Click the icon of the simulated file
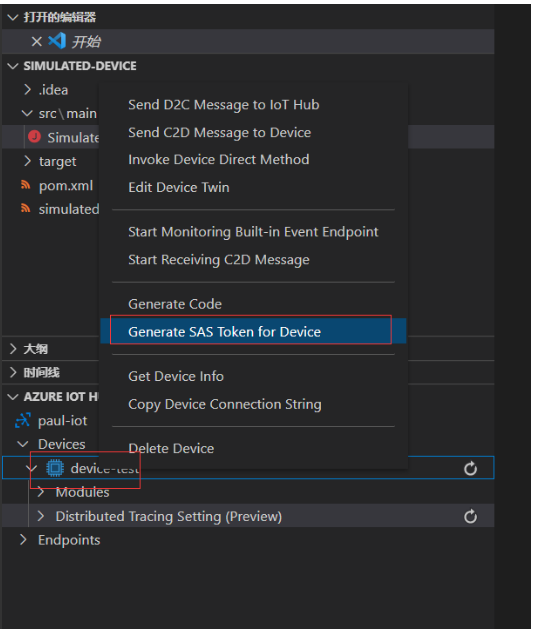Viewport: 553px width, 630px height. (26, 208)
